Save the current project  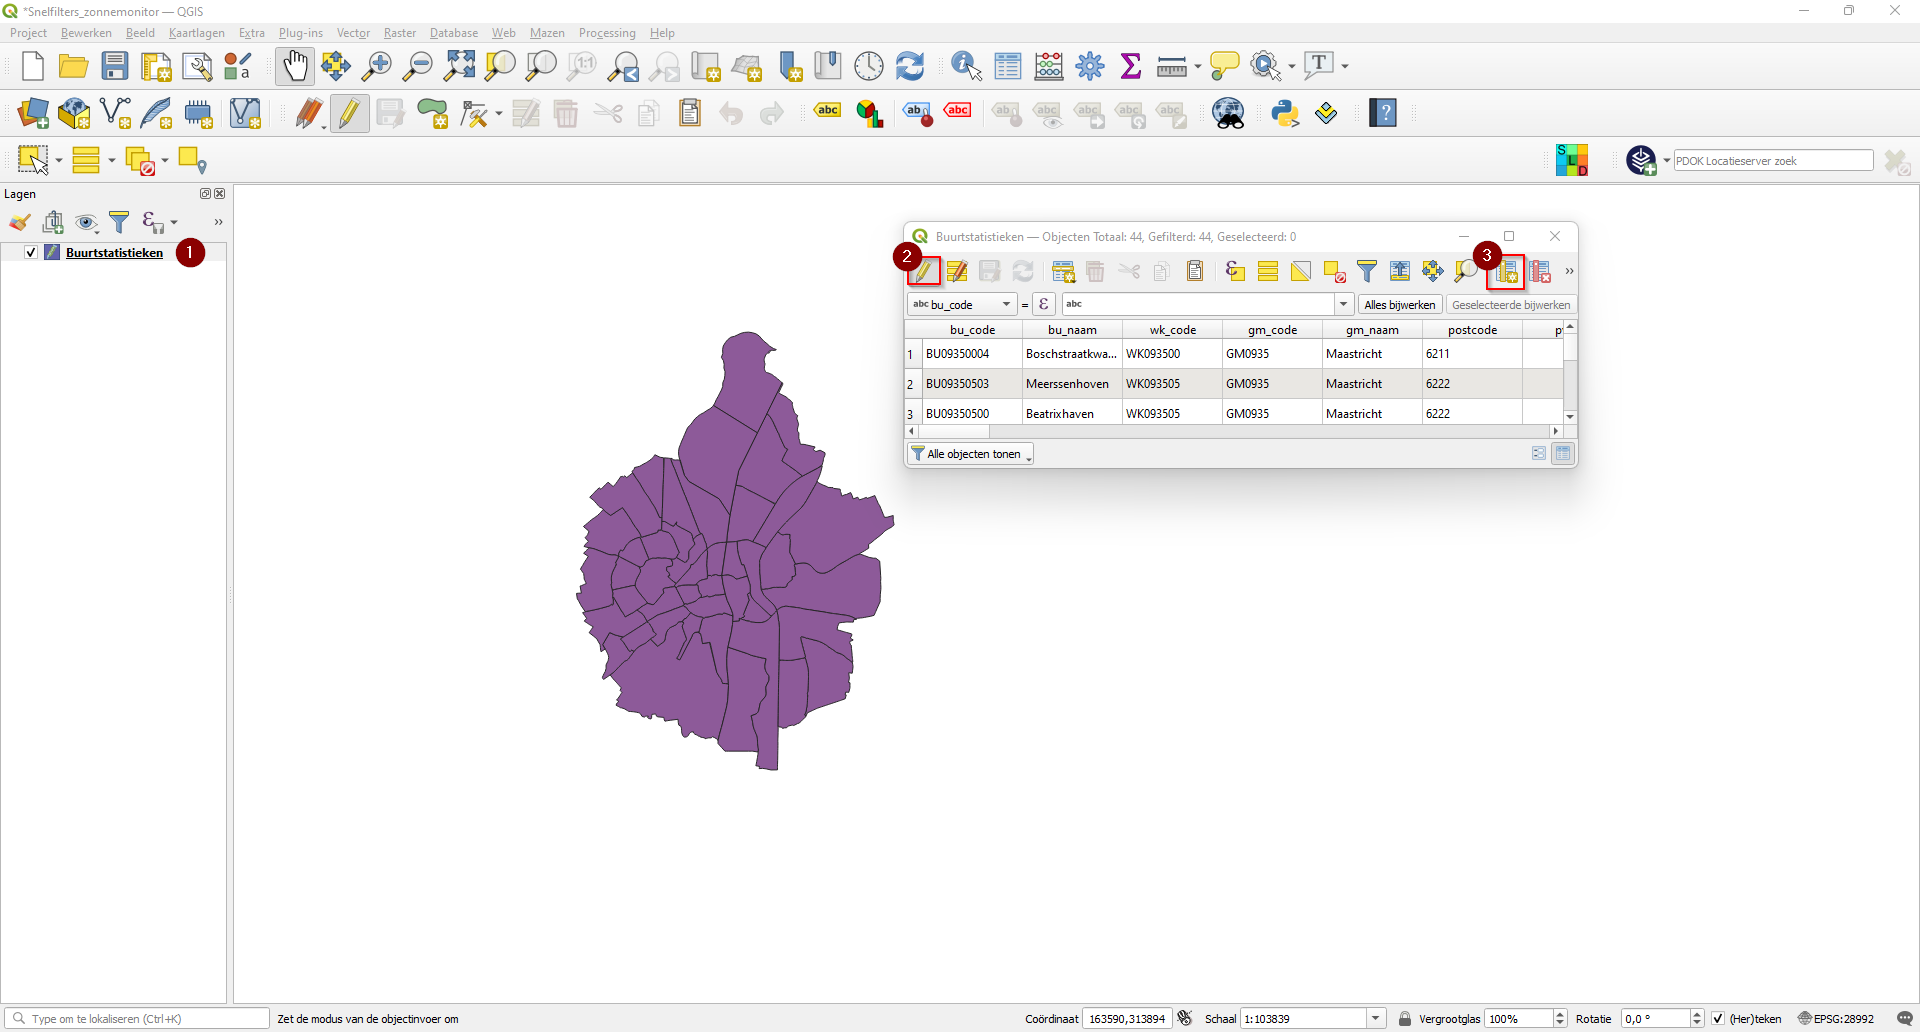[115, 66]
